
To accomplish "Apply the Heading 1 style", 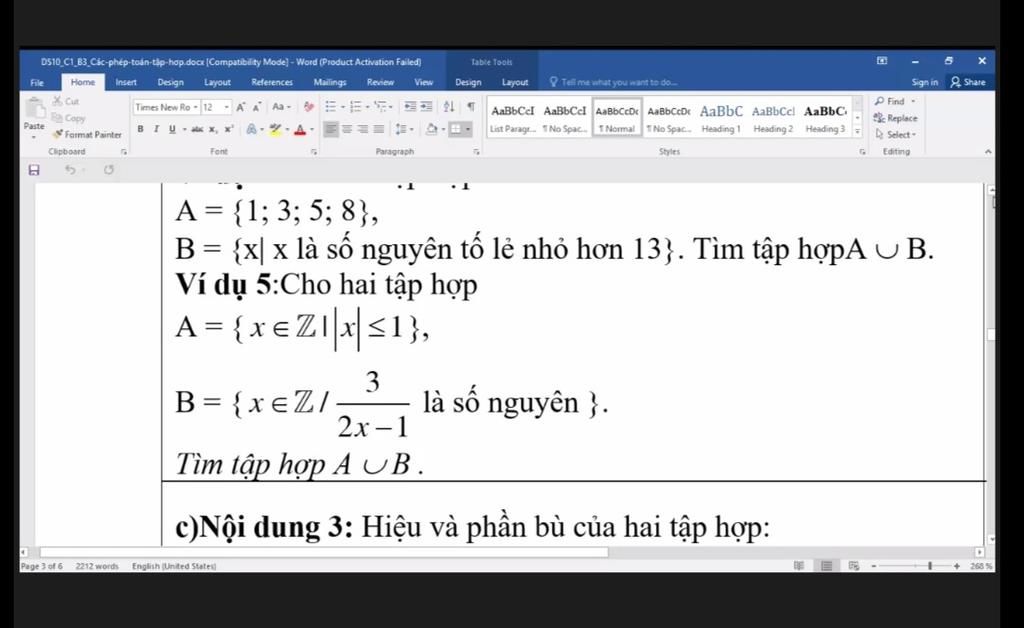I will 721,119.
